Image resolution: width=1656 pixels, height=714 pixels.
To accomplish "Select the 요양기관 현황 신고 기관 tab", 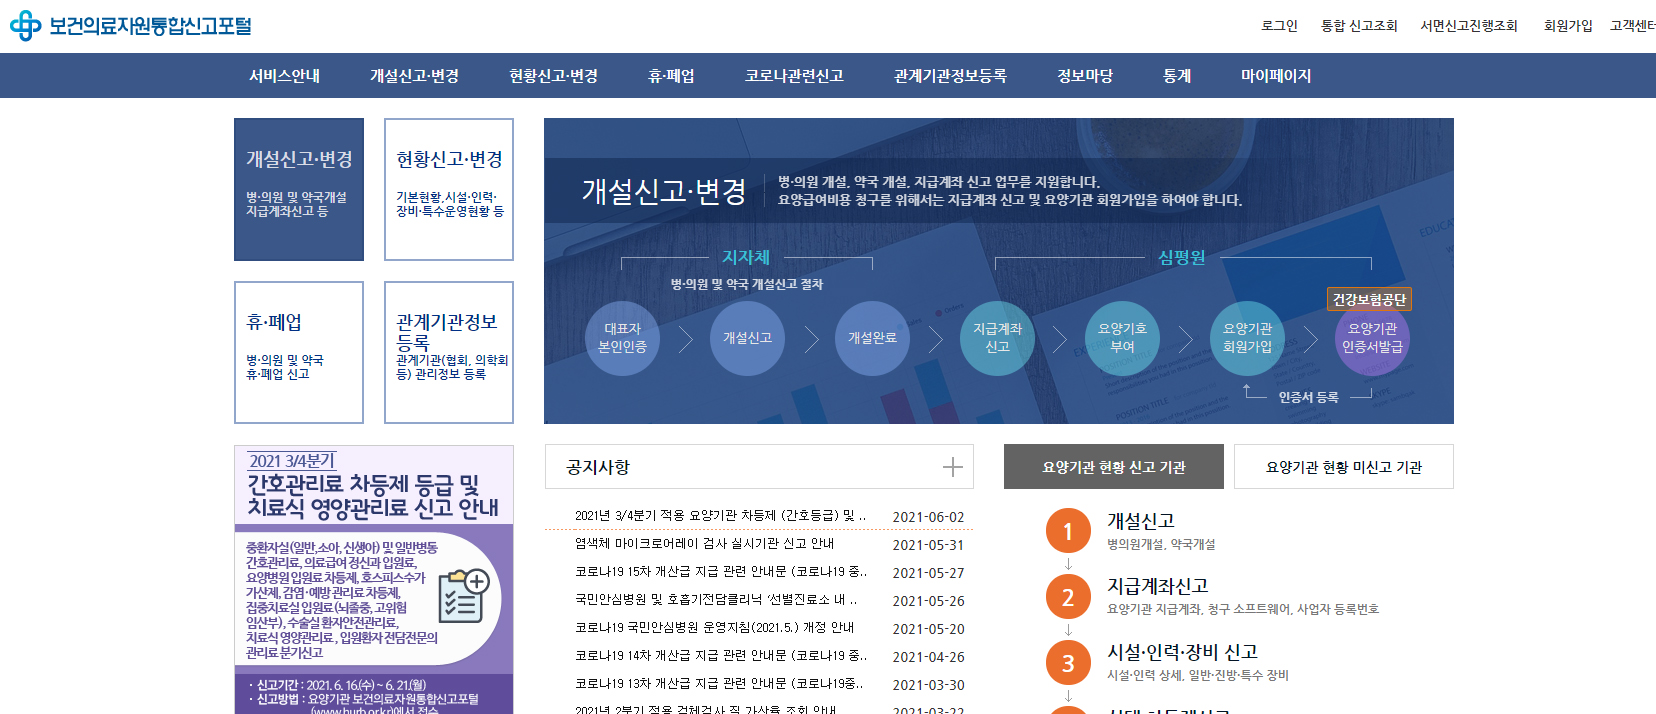I will coord(1113,467).
